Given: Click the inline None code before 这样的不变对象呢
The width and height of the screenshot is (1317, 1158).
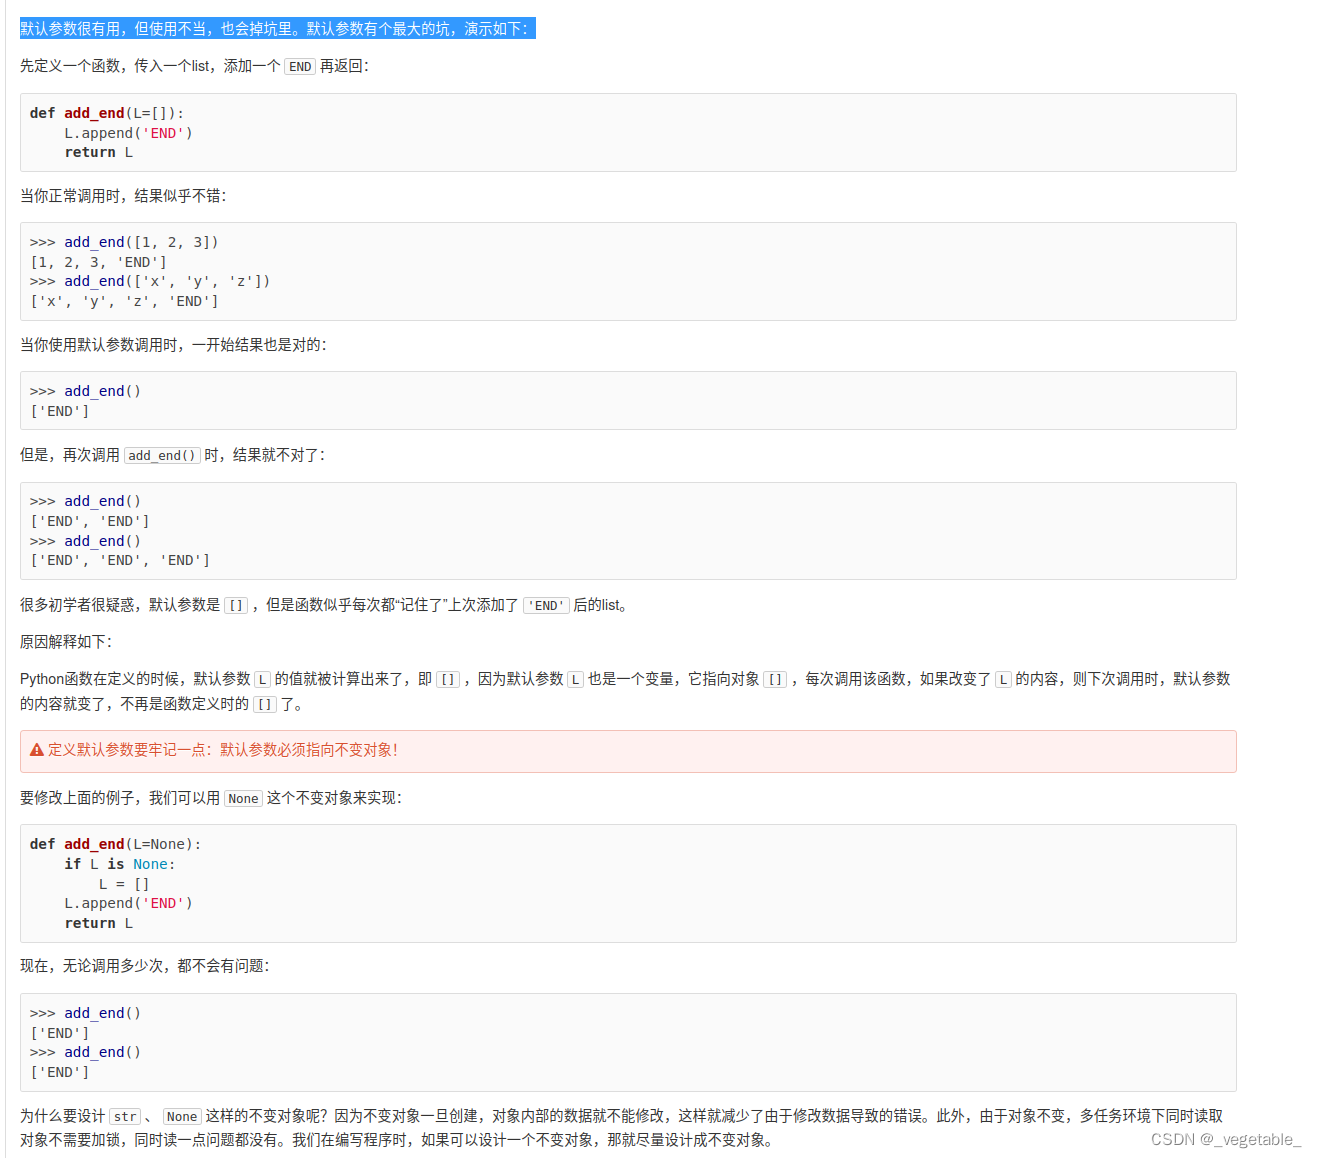Looking at the screenshot, I should [182, 1116].
